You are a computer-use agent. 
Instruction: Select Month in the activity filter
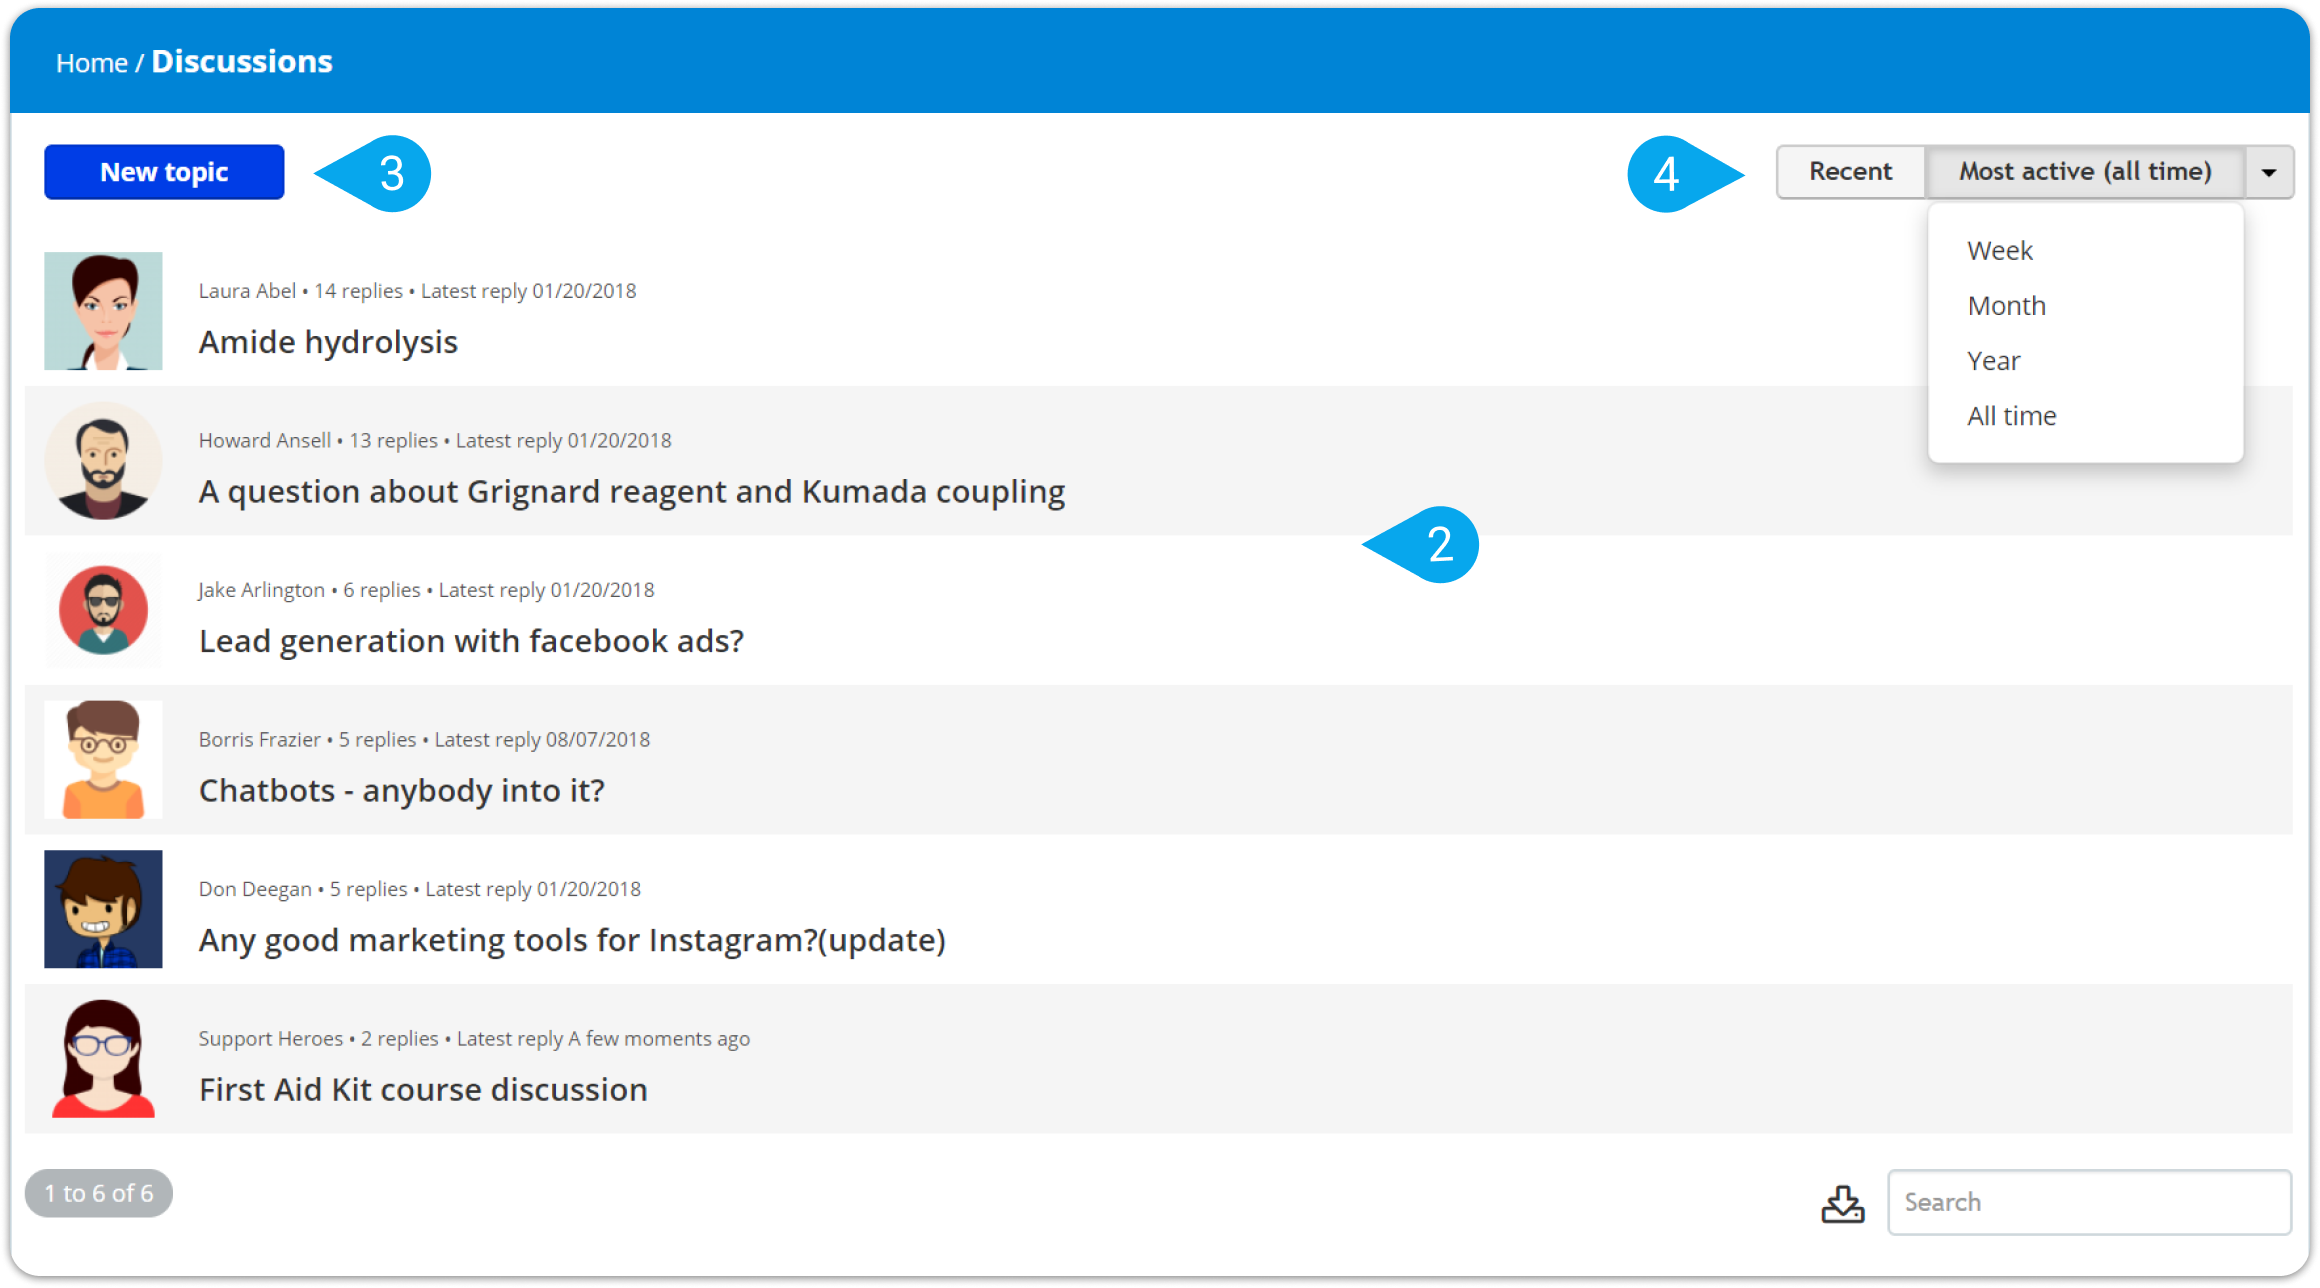tap(2006, 305)
